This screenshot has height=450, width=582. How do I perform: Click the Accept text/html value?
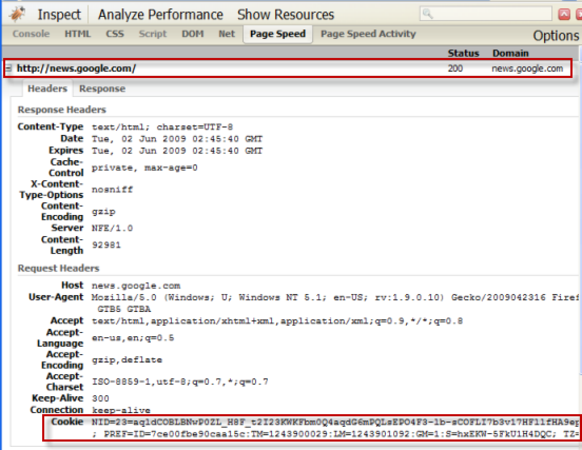click(x=277, y=321)
